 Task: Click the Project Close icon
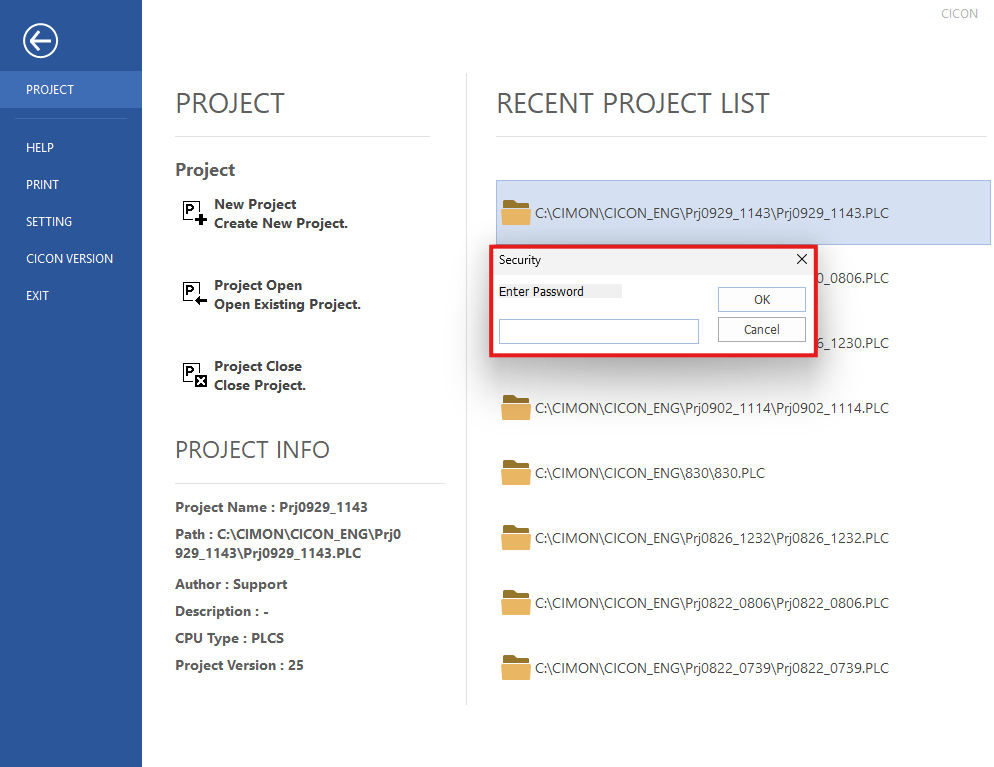pyautogui.click(x=194, y=375)
